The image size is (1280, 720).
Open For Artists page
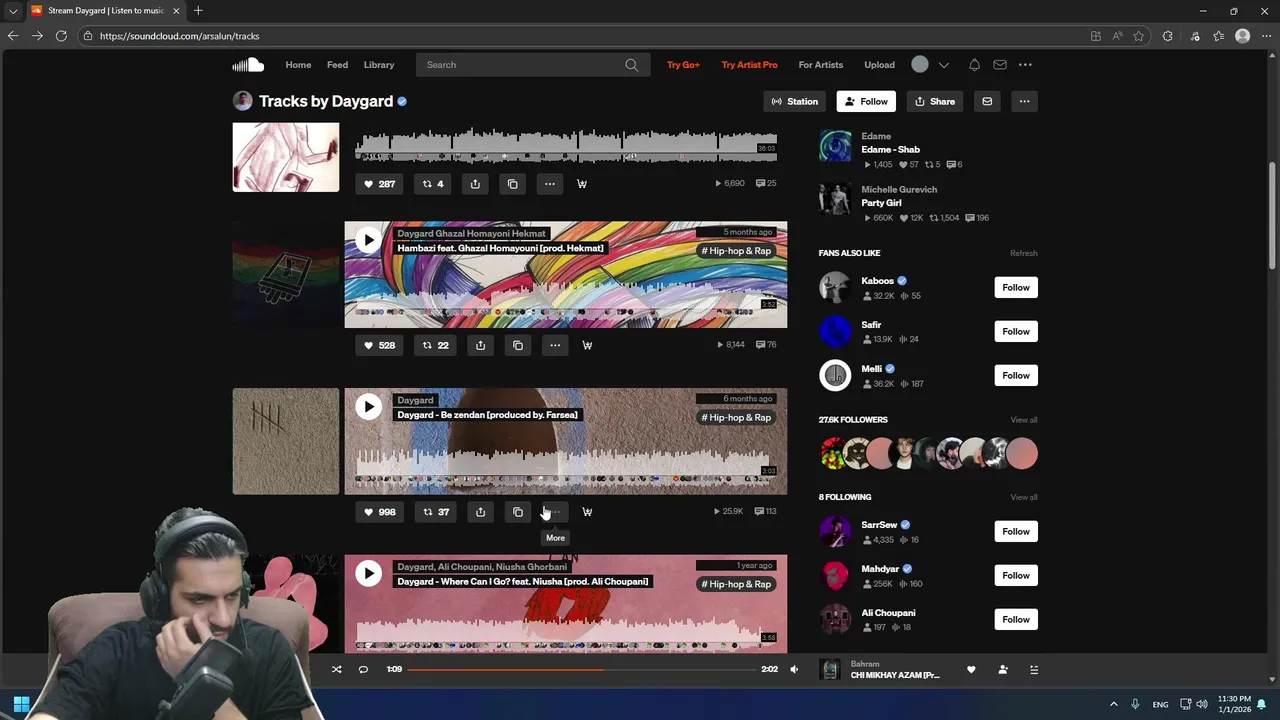tap(821, 65)
